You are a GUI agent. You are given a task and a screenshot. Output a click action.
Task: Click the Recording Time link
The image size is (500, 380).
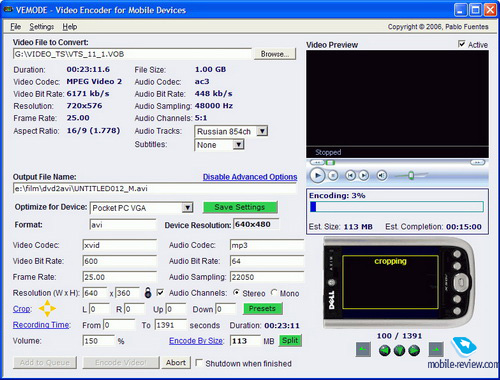(x=41, y=325)
